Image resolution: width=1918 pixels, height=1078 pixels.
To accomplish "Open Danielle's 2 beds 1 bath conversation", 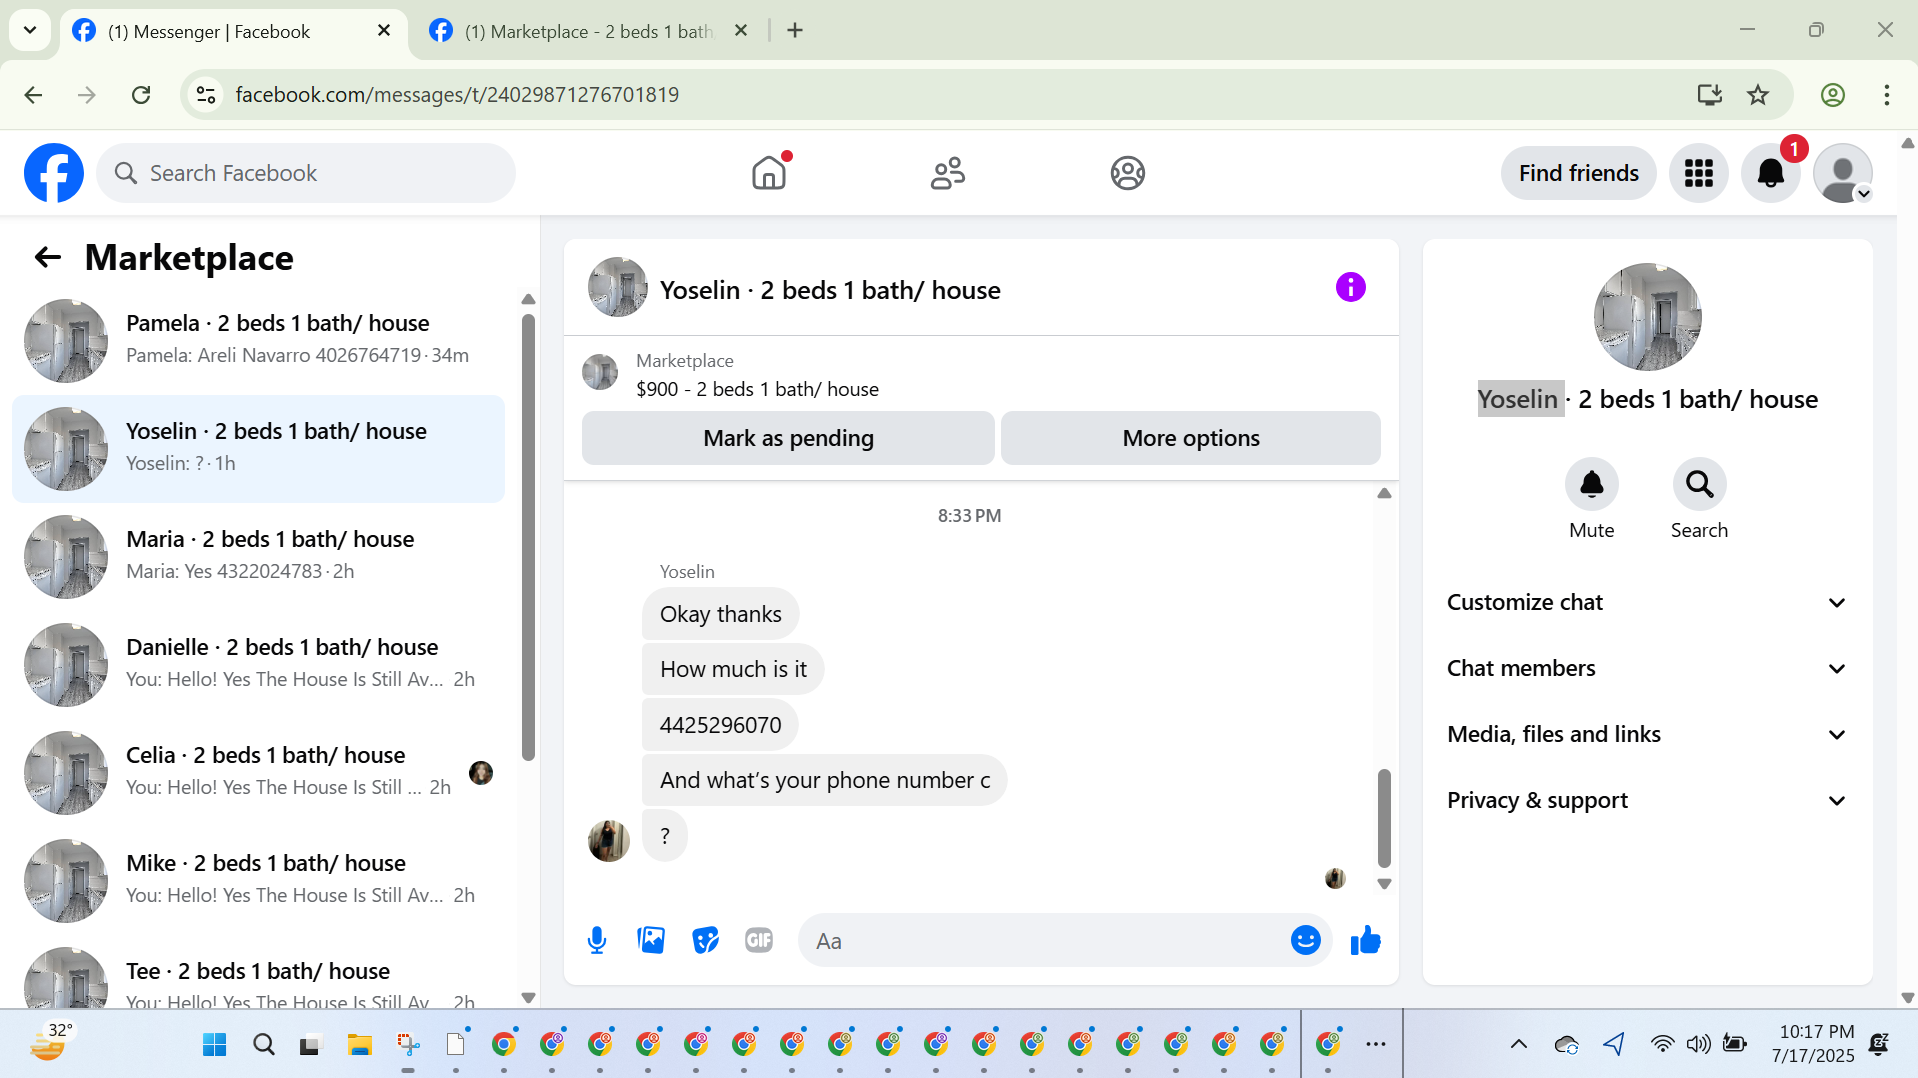I will point(258,665).
